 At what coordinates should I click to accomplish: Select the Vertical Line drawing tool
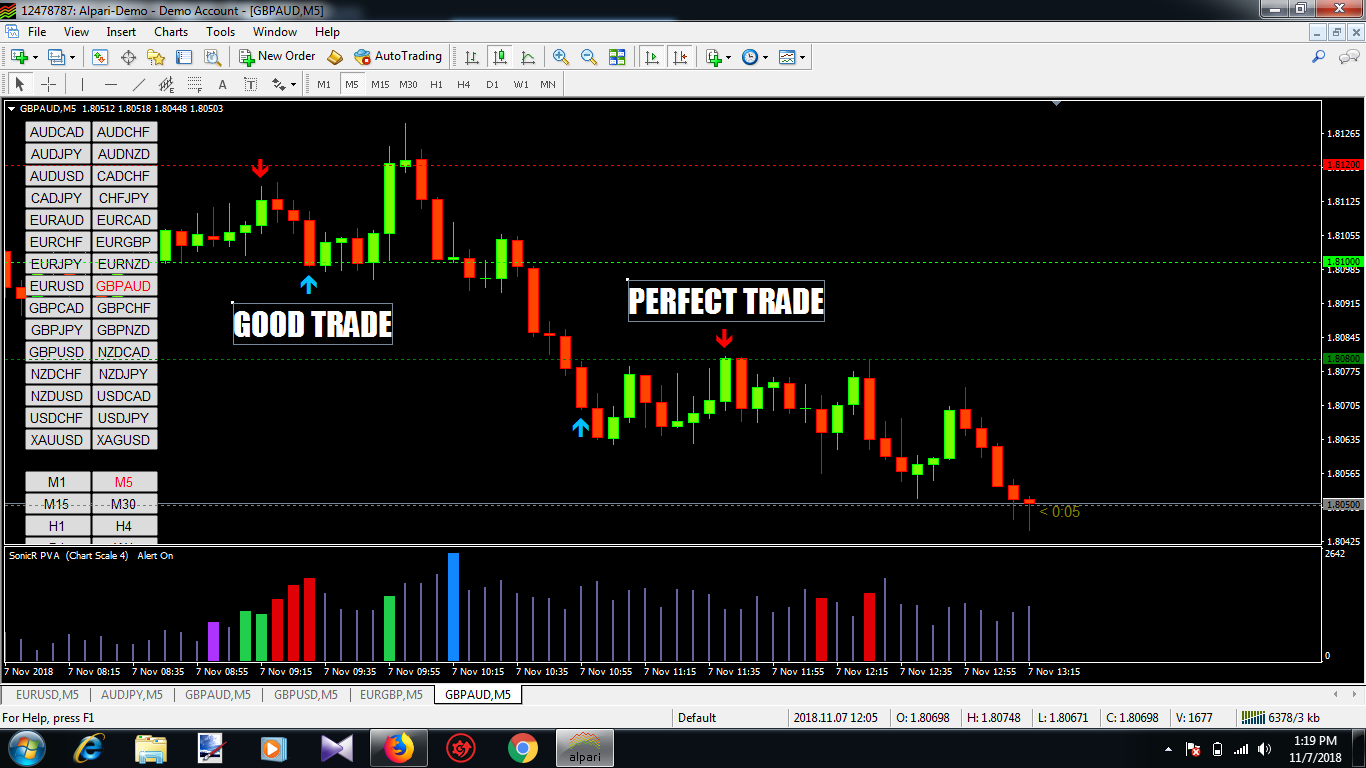(x=82, y=84)
